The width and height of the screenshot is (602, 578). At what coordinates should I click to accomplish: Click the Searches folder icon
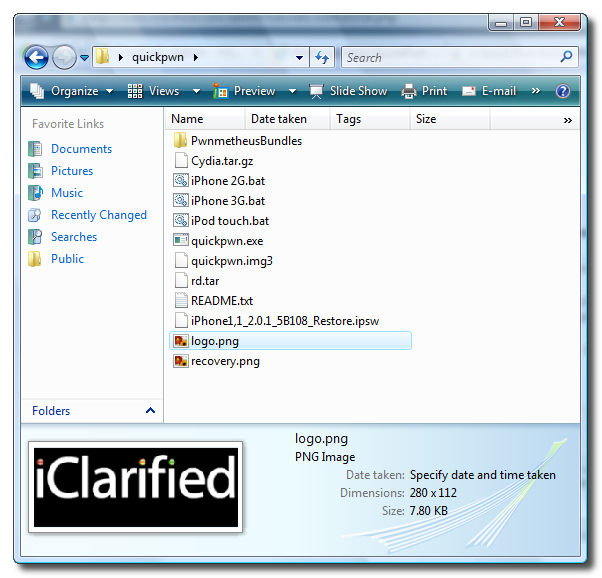point(35,237)
